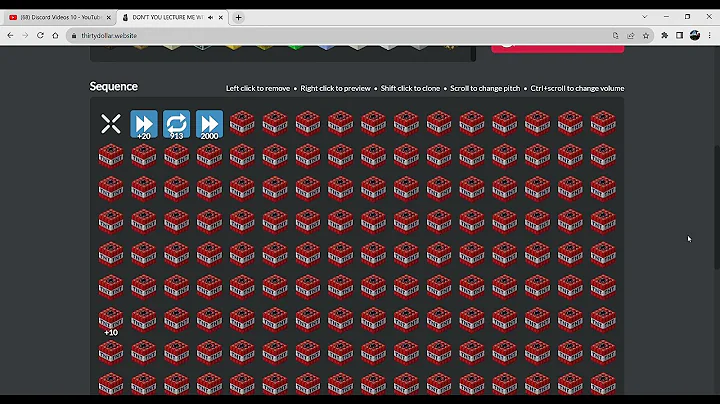This screenshot has height=404, width=720.
Task: Go back in browser history
Action: click(10, 35)
